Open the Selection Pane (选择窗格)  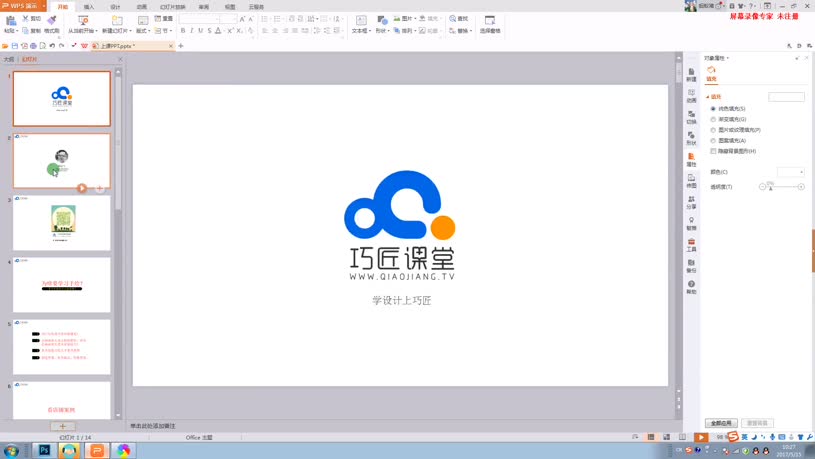[x=490, y=24]
